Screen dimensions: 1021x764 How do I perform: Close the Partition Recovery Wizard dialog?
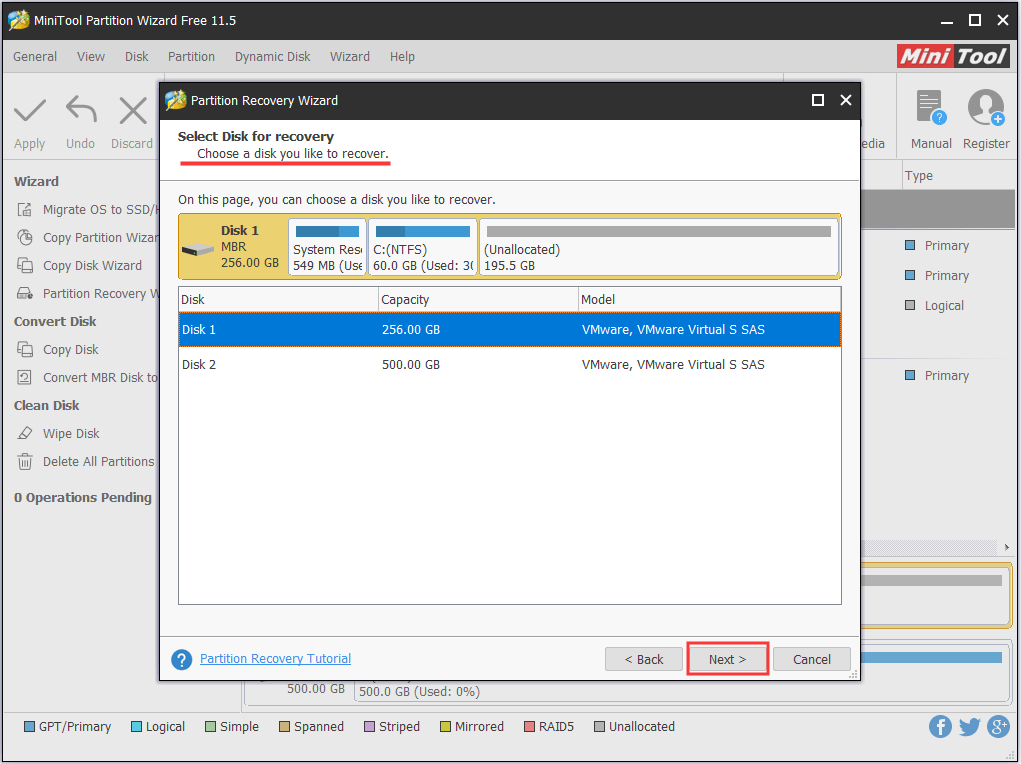[846, 100]
